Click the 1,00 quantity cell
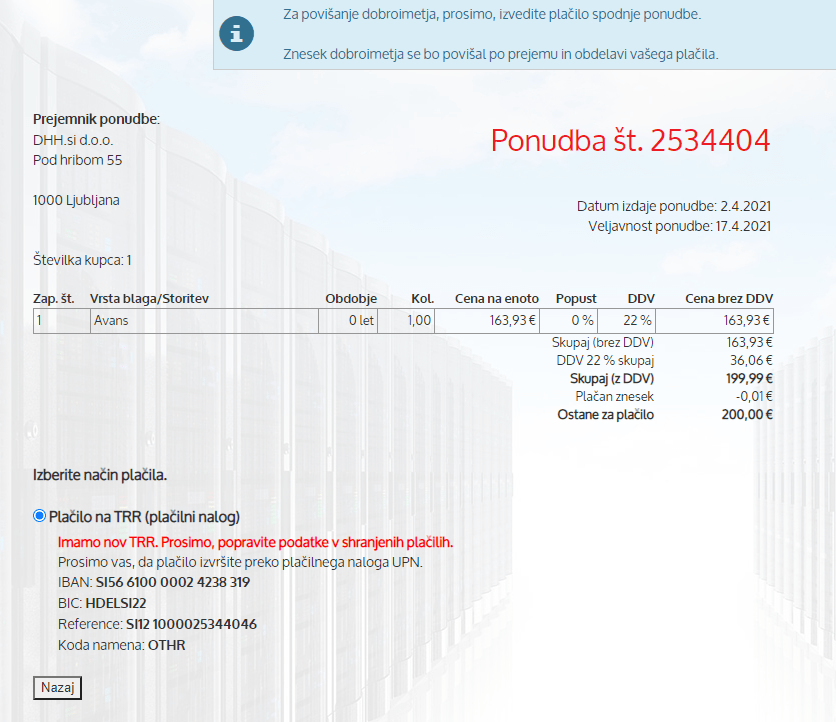 (420, 321)
